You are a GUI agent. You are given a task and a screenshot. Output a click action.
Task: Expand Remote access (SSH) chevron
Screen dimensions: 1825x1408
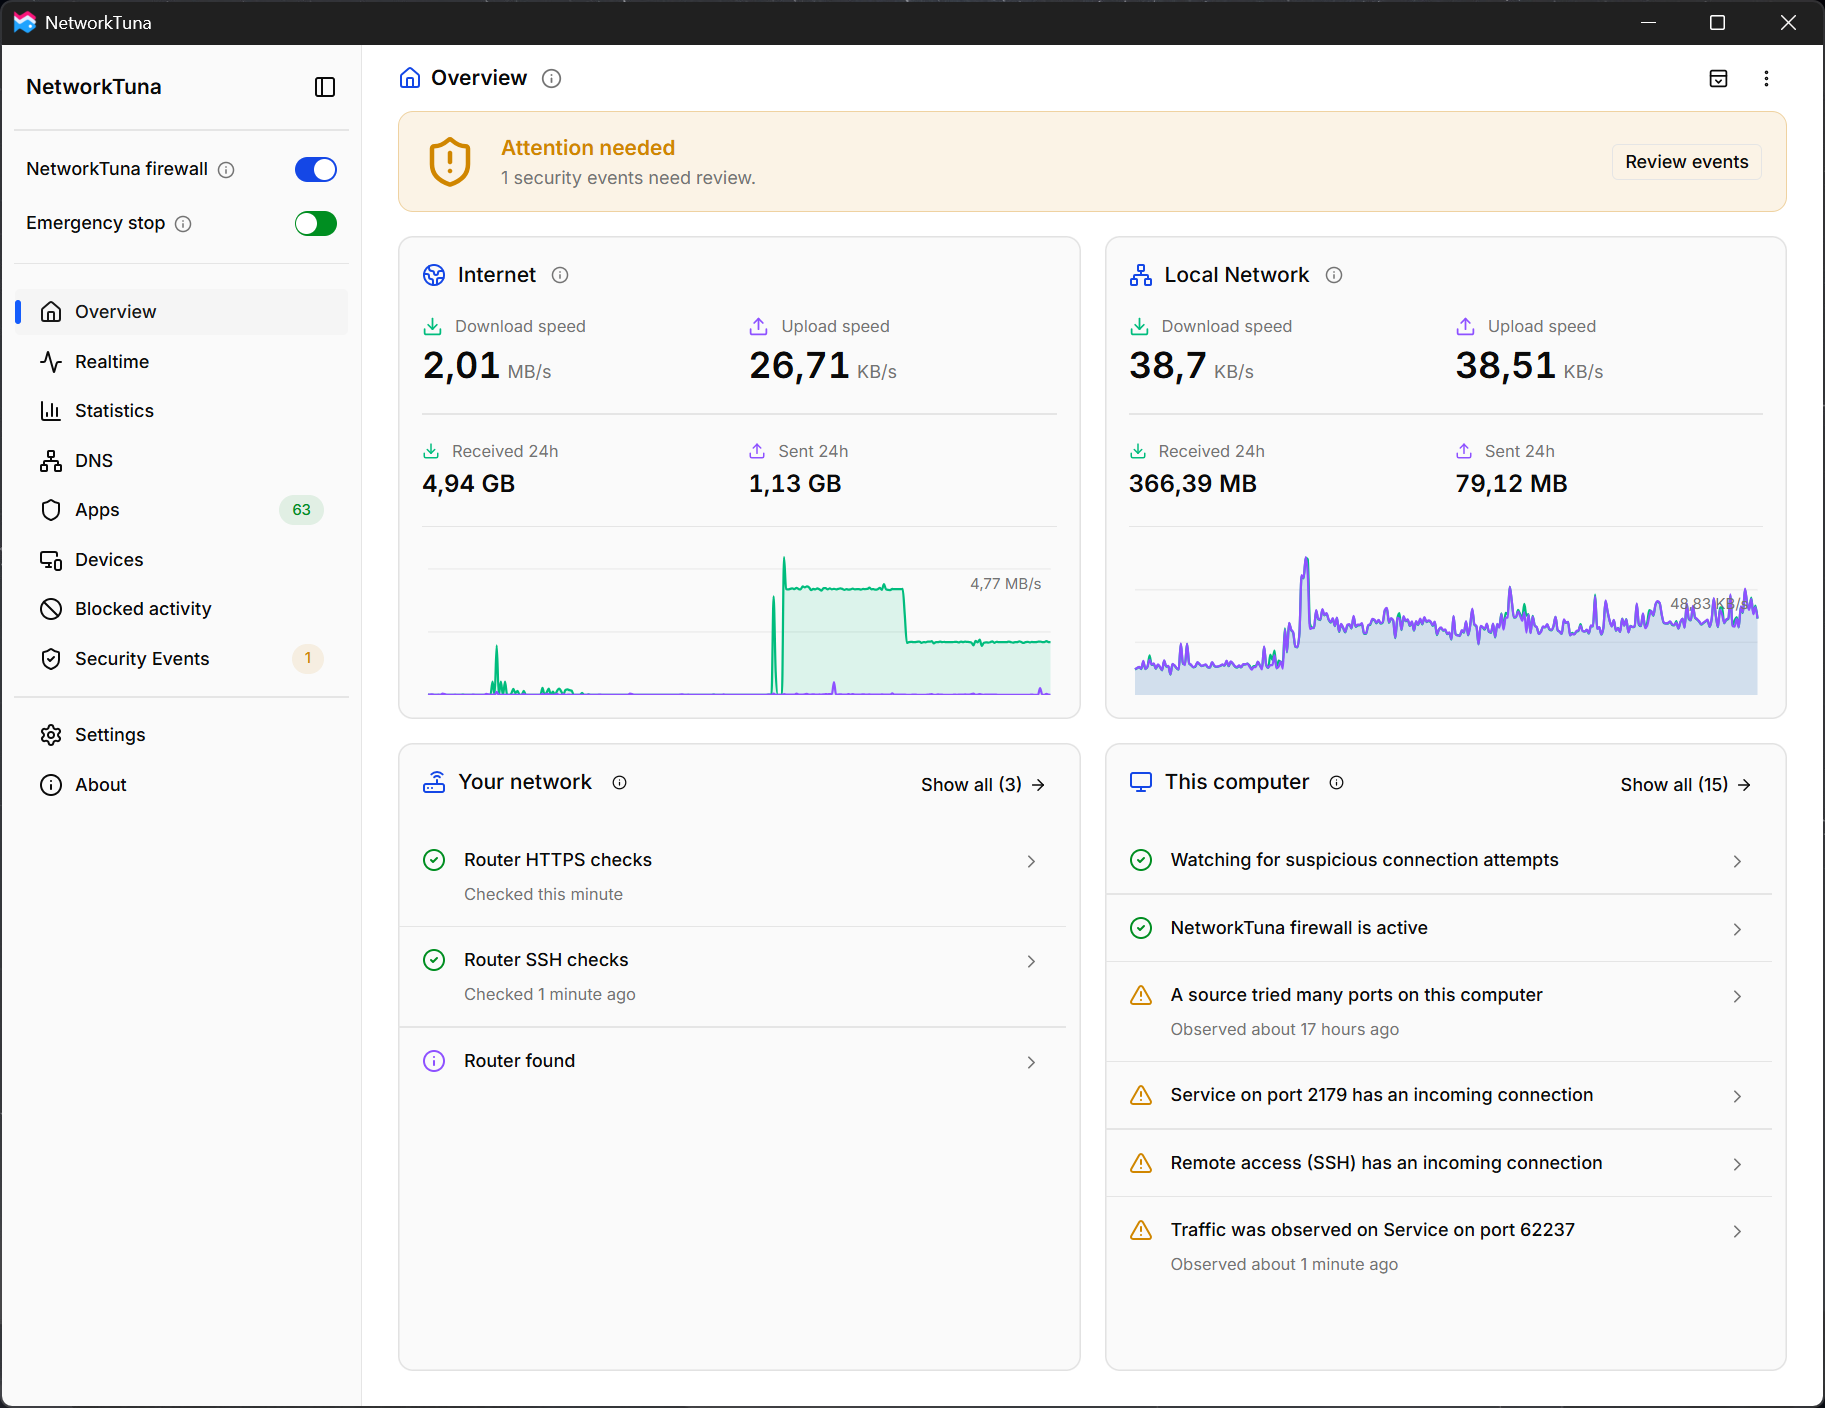(1737, 1164)
